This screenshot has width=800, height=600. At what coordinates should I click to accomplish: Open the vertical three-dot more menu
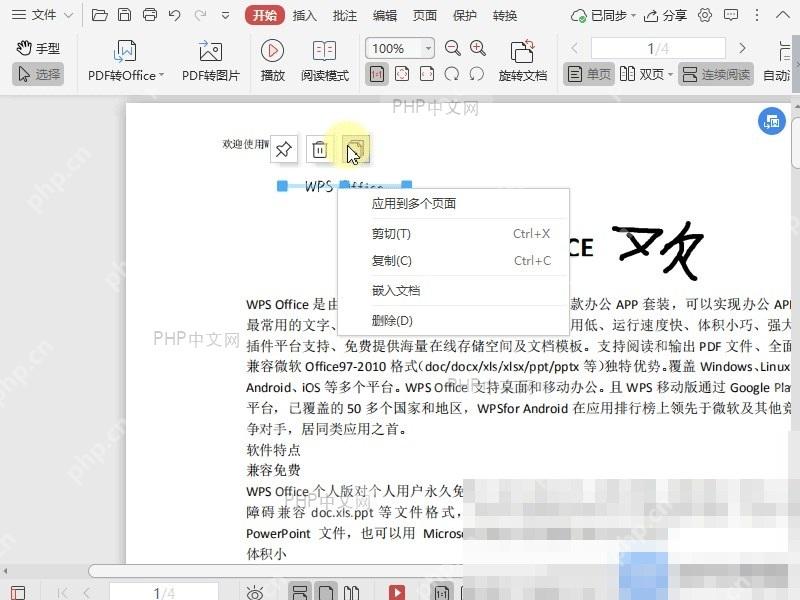click(757, 15)
